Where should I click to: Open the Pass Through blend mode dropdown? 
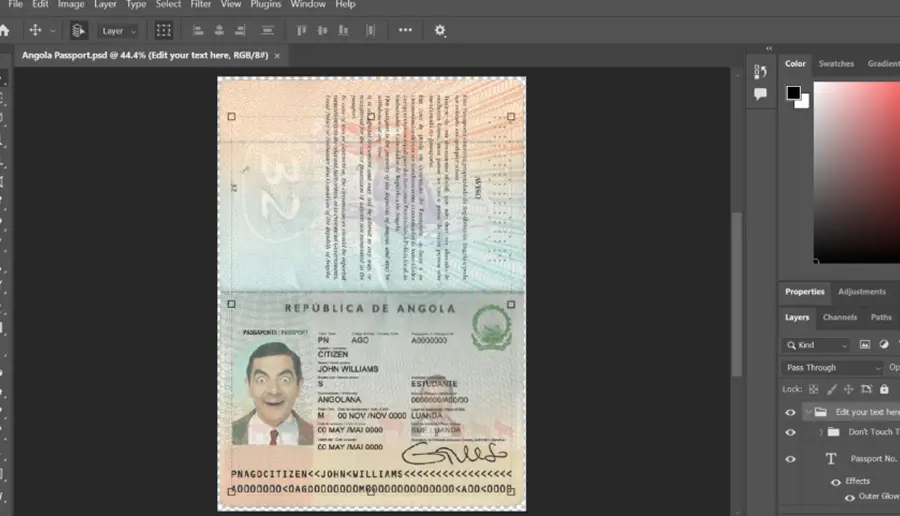833,367
